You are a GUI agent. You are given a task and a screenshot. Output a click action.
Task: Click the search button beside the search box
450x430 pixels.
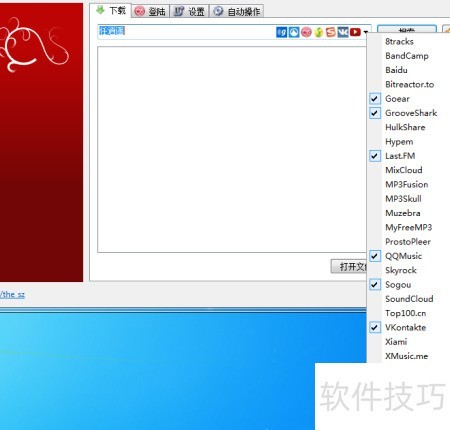407,30
